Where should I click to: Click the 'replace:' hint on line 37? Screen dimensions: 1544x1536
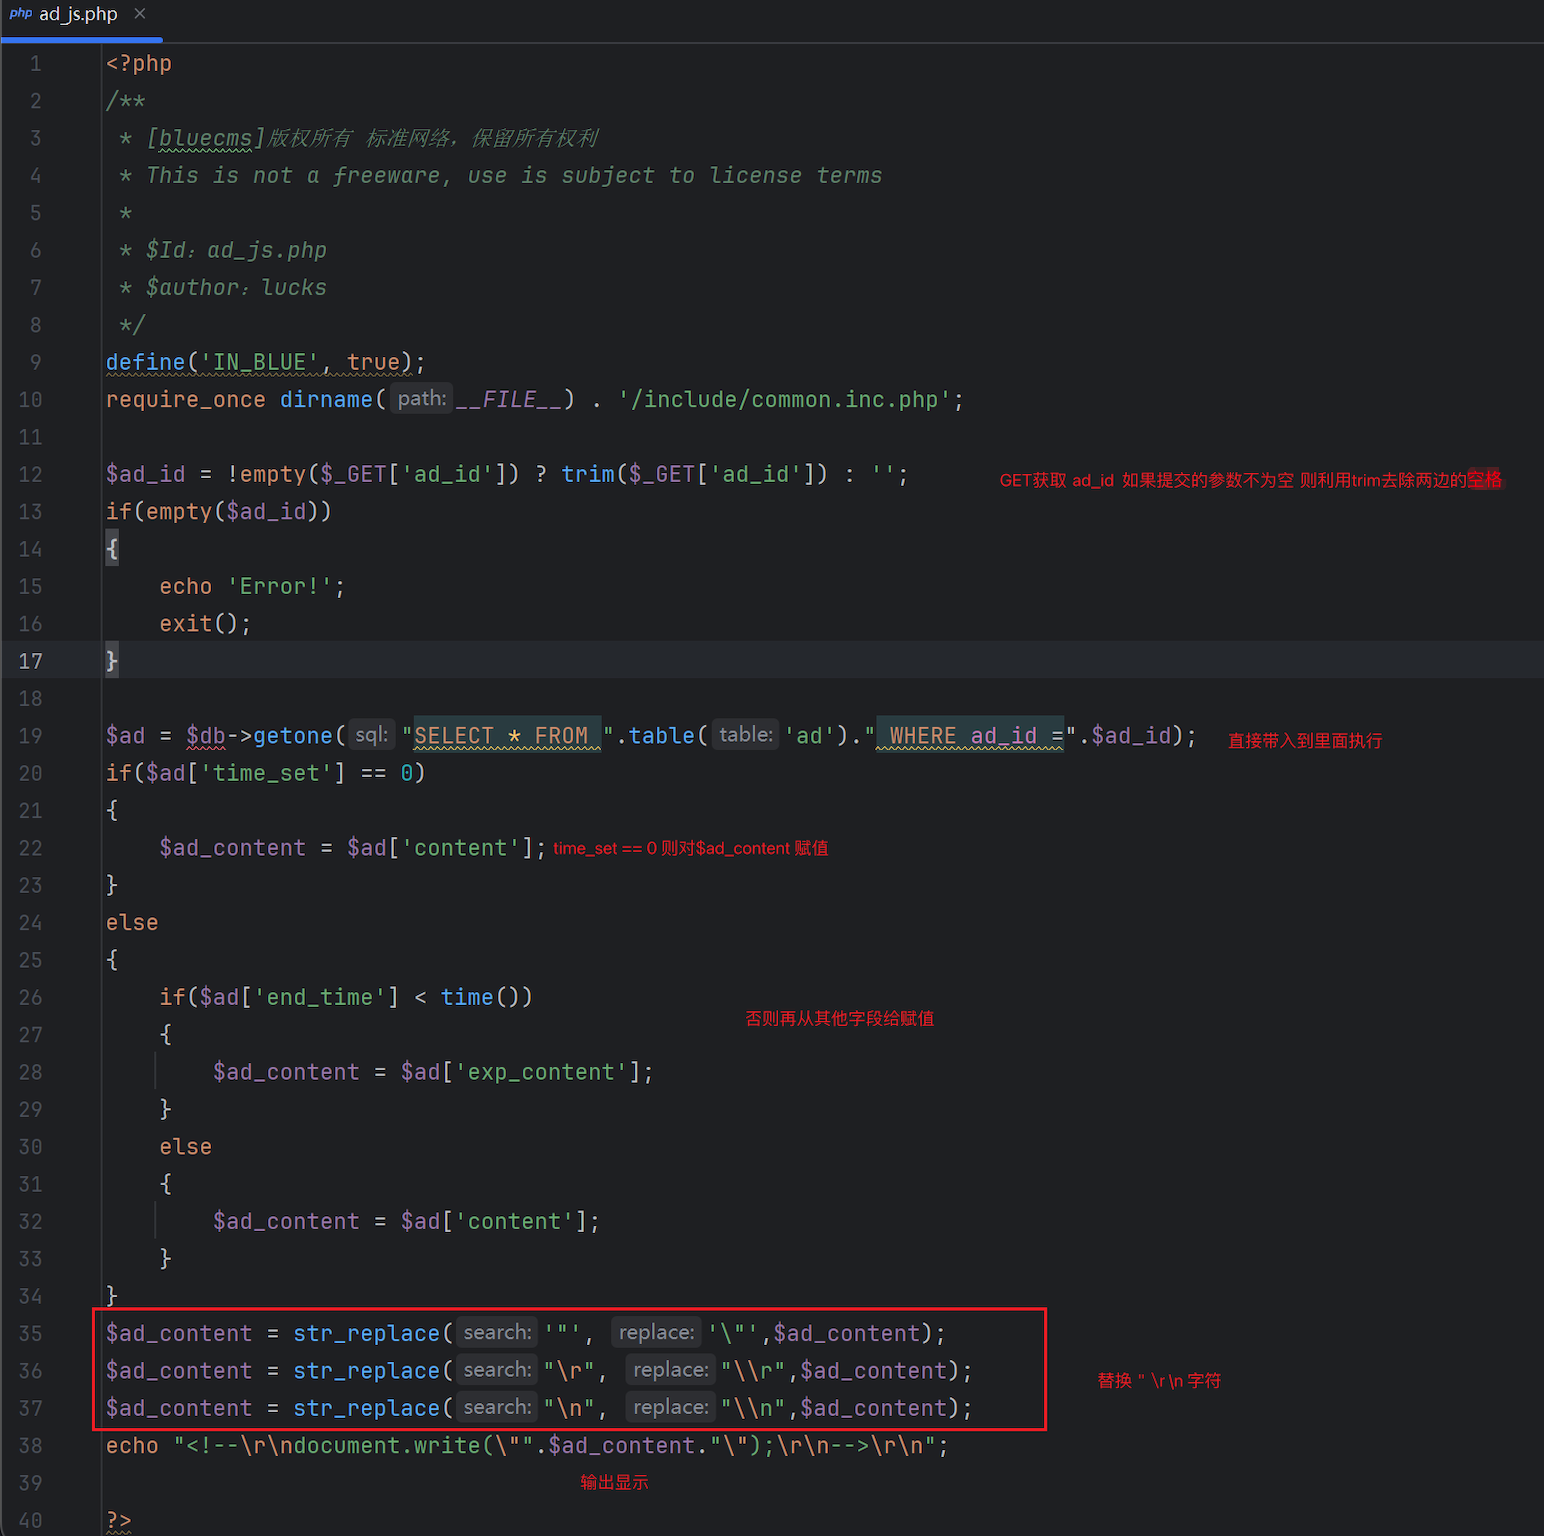click(671, 1407)
